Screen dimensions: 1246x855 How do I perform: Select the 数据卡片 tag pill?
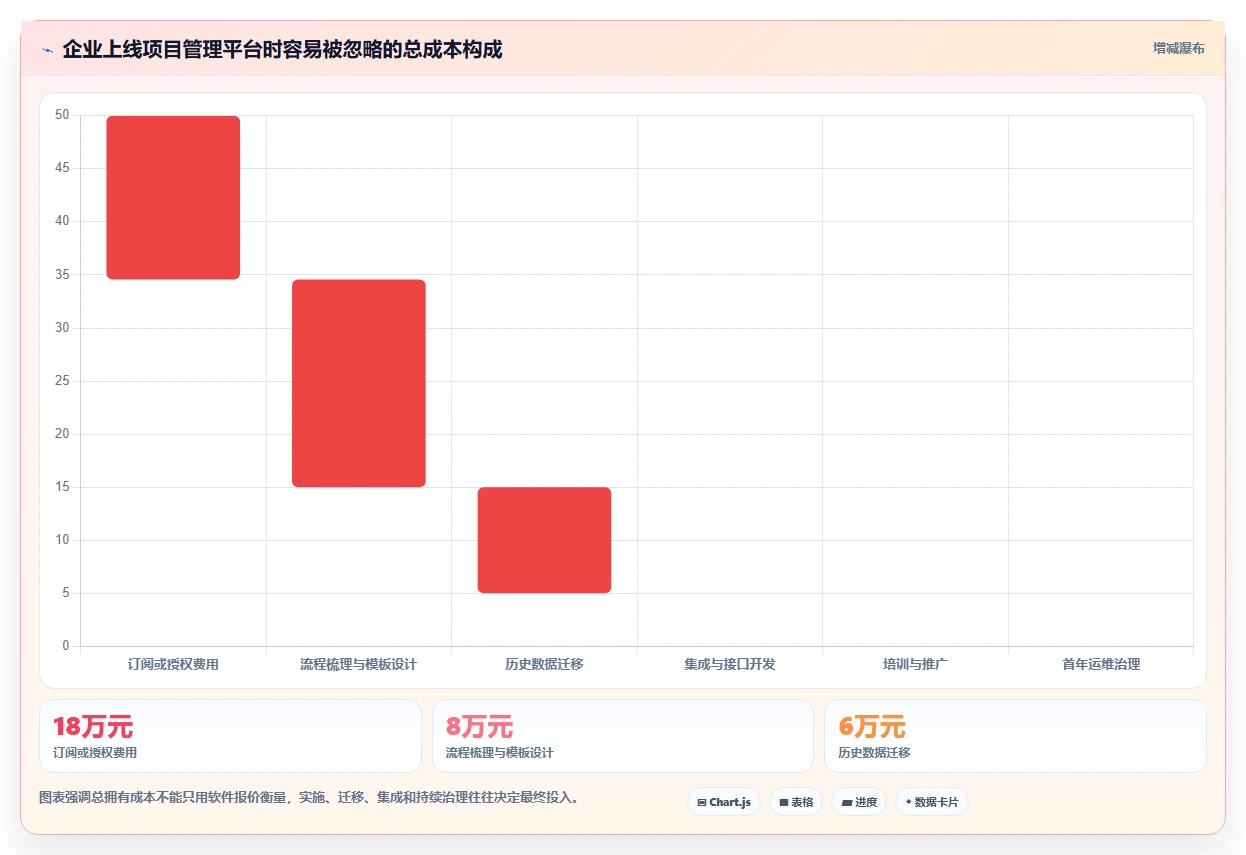click(932, 802)
